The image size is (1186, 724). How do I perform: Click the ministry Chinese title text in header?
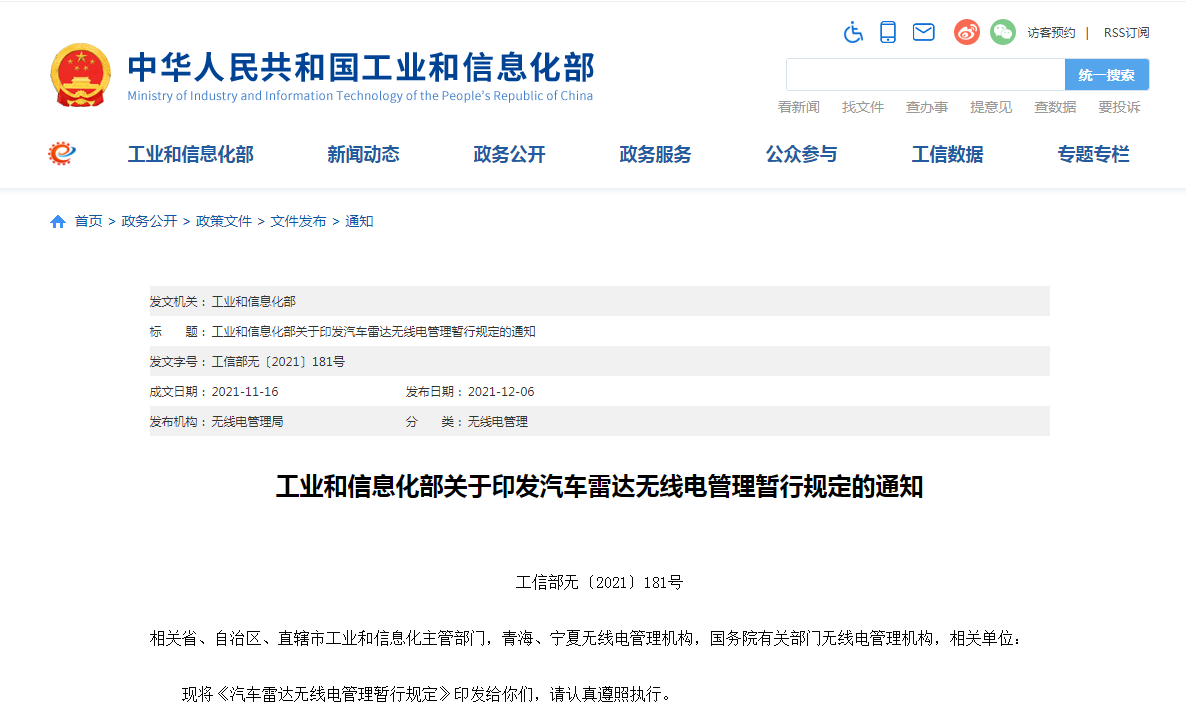361,67
